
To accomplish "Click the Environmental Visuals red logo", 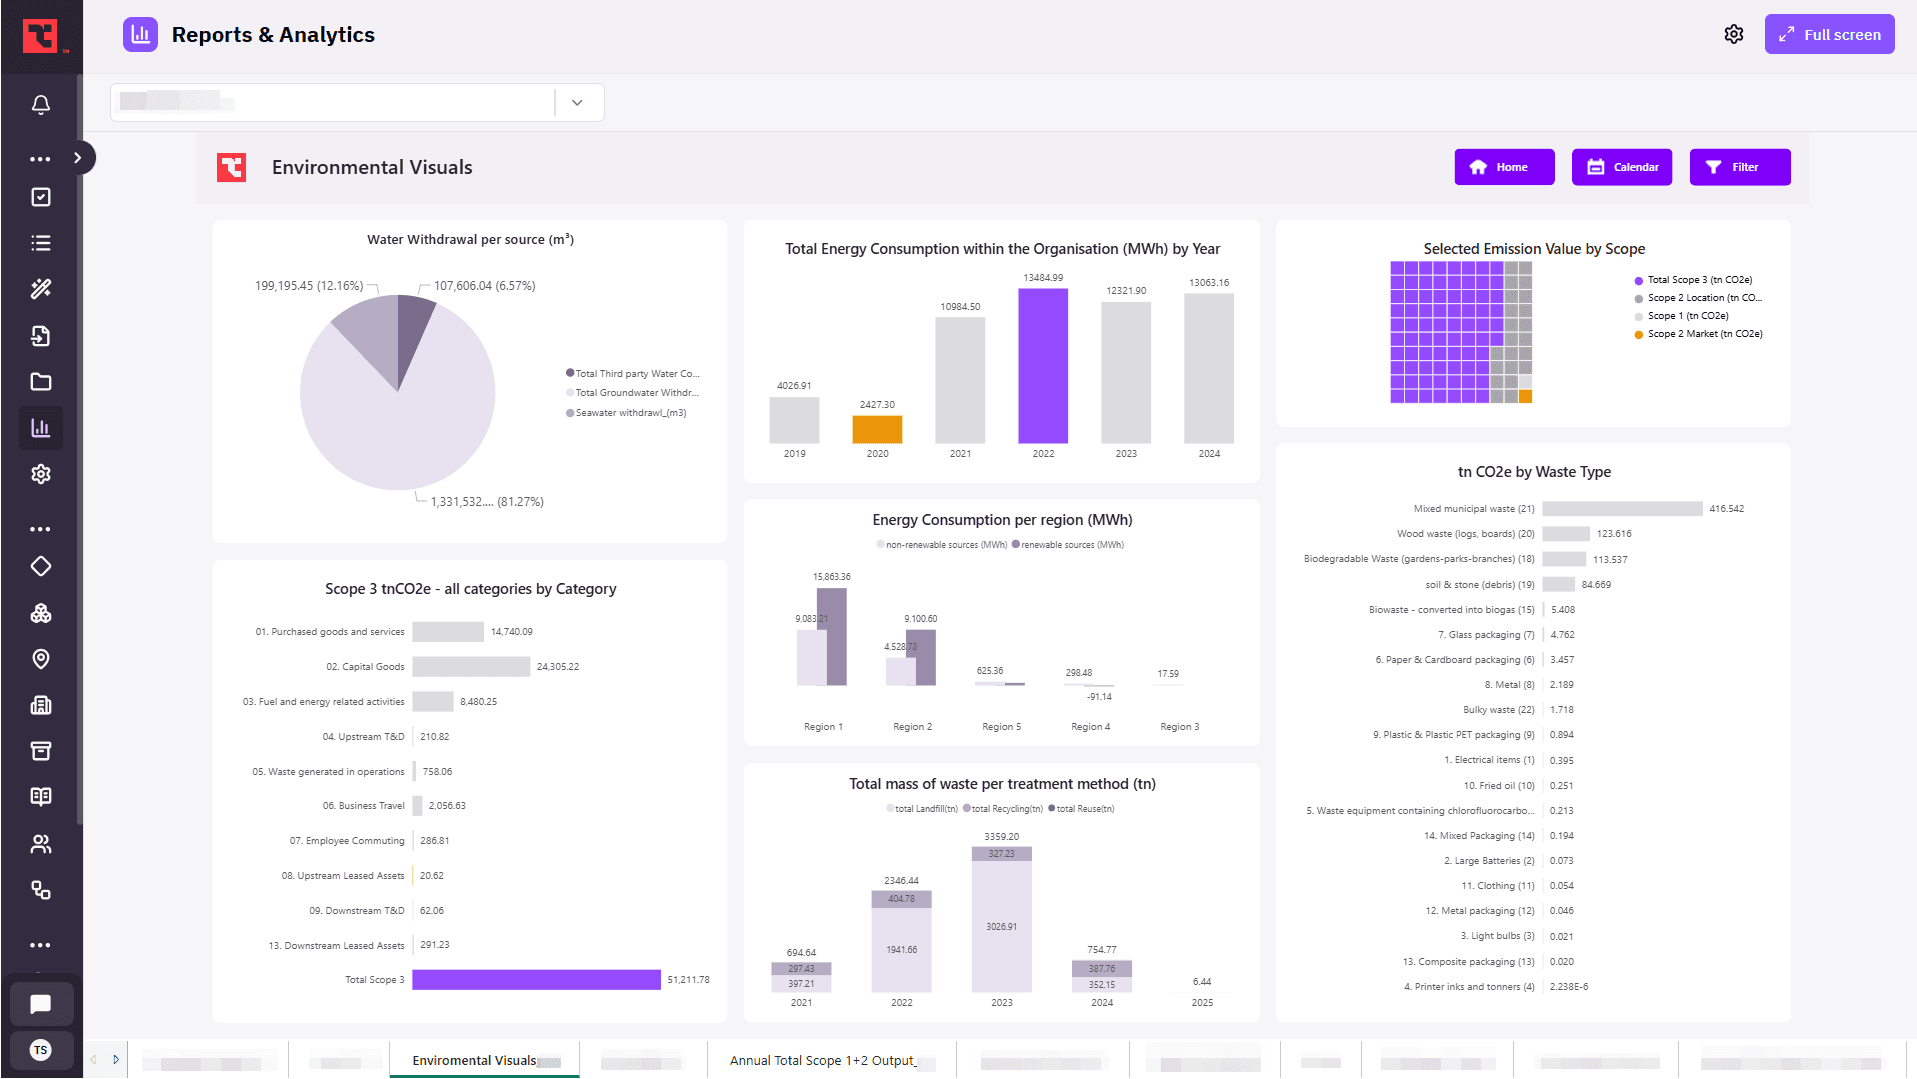I will tap(232, 167).
